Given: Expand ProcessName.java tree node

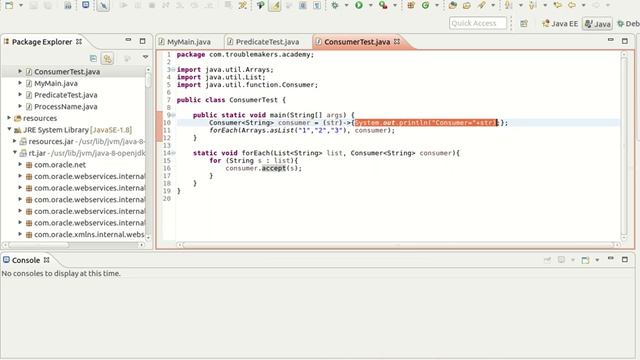Looking at the screenshot, I should click(20, 106).
